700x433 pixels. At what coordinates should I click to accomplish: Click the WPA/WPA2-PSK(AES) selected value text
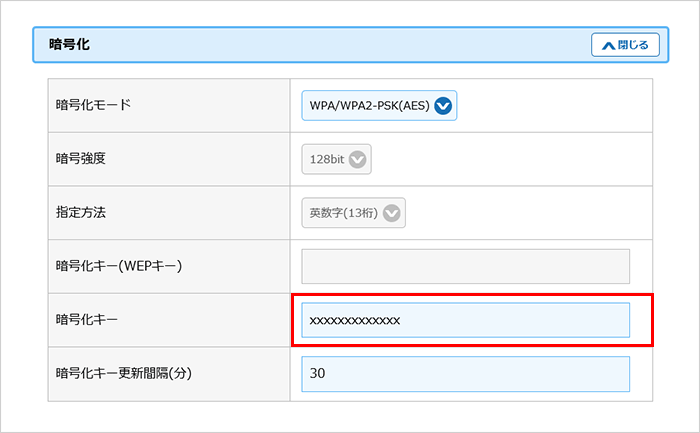(369, 105)
